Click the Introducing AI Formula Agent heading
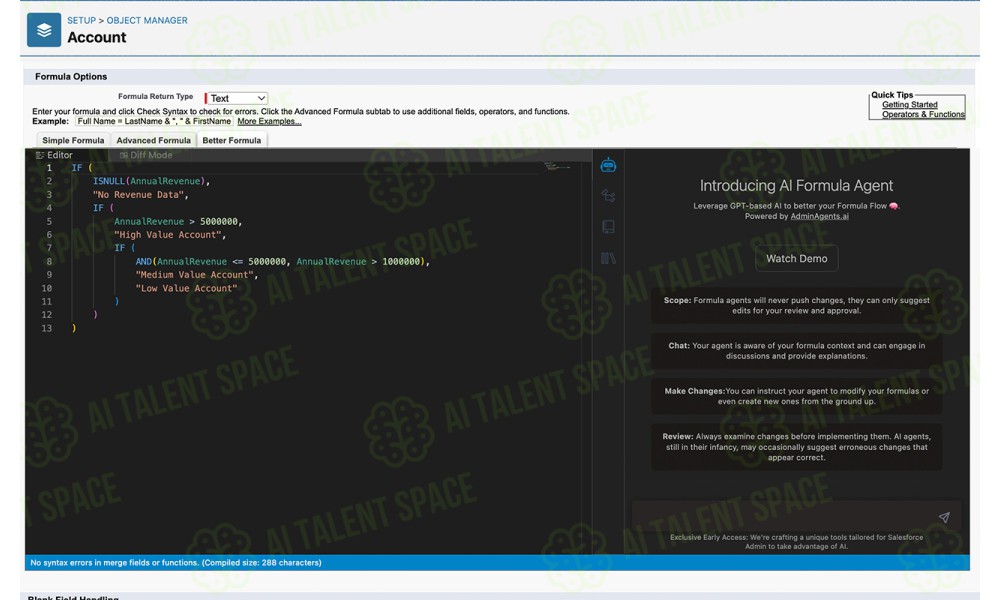 tap(797, 186)
